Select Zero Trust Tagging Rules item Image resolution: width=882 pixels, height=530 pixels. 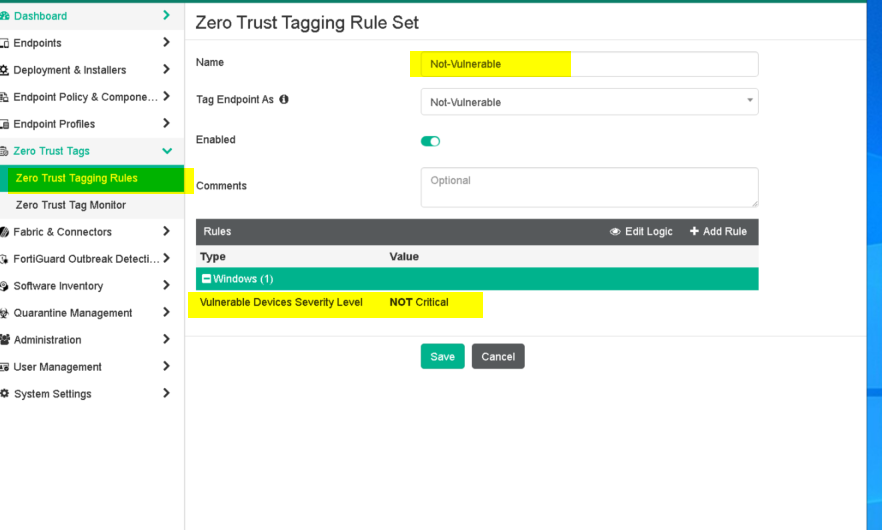[77, 178]
